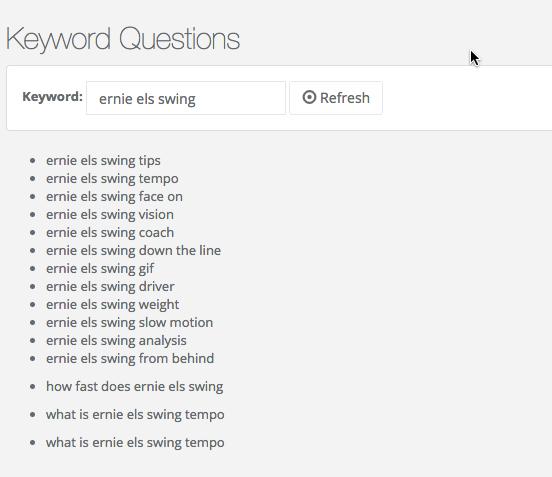Click 'how fast does ernie els swing'

pyautogui.click(x=134, y=386)
